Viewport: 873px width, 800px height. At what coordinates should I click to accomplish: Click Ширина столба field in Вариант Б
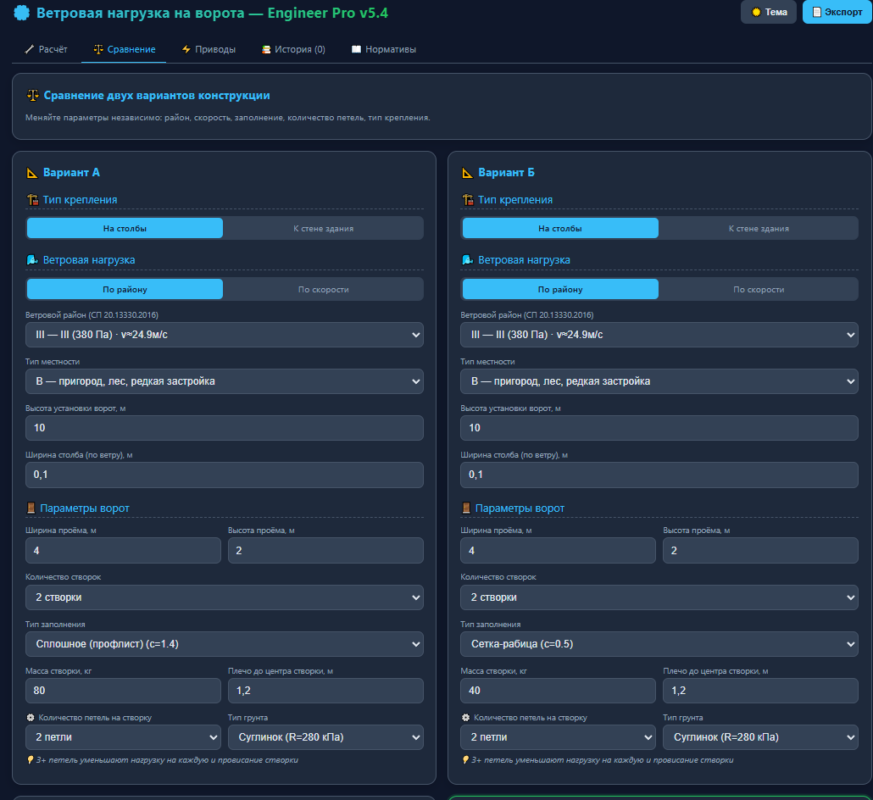point(659,475)
